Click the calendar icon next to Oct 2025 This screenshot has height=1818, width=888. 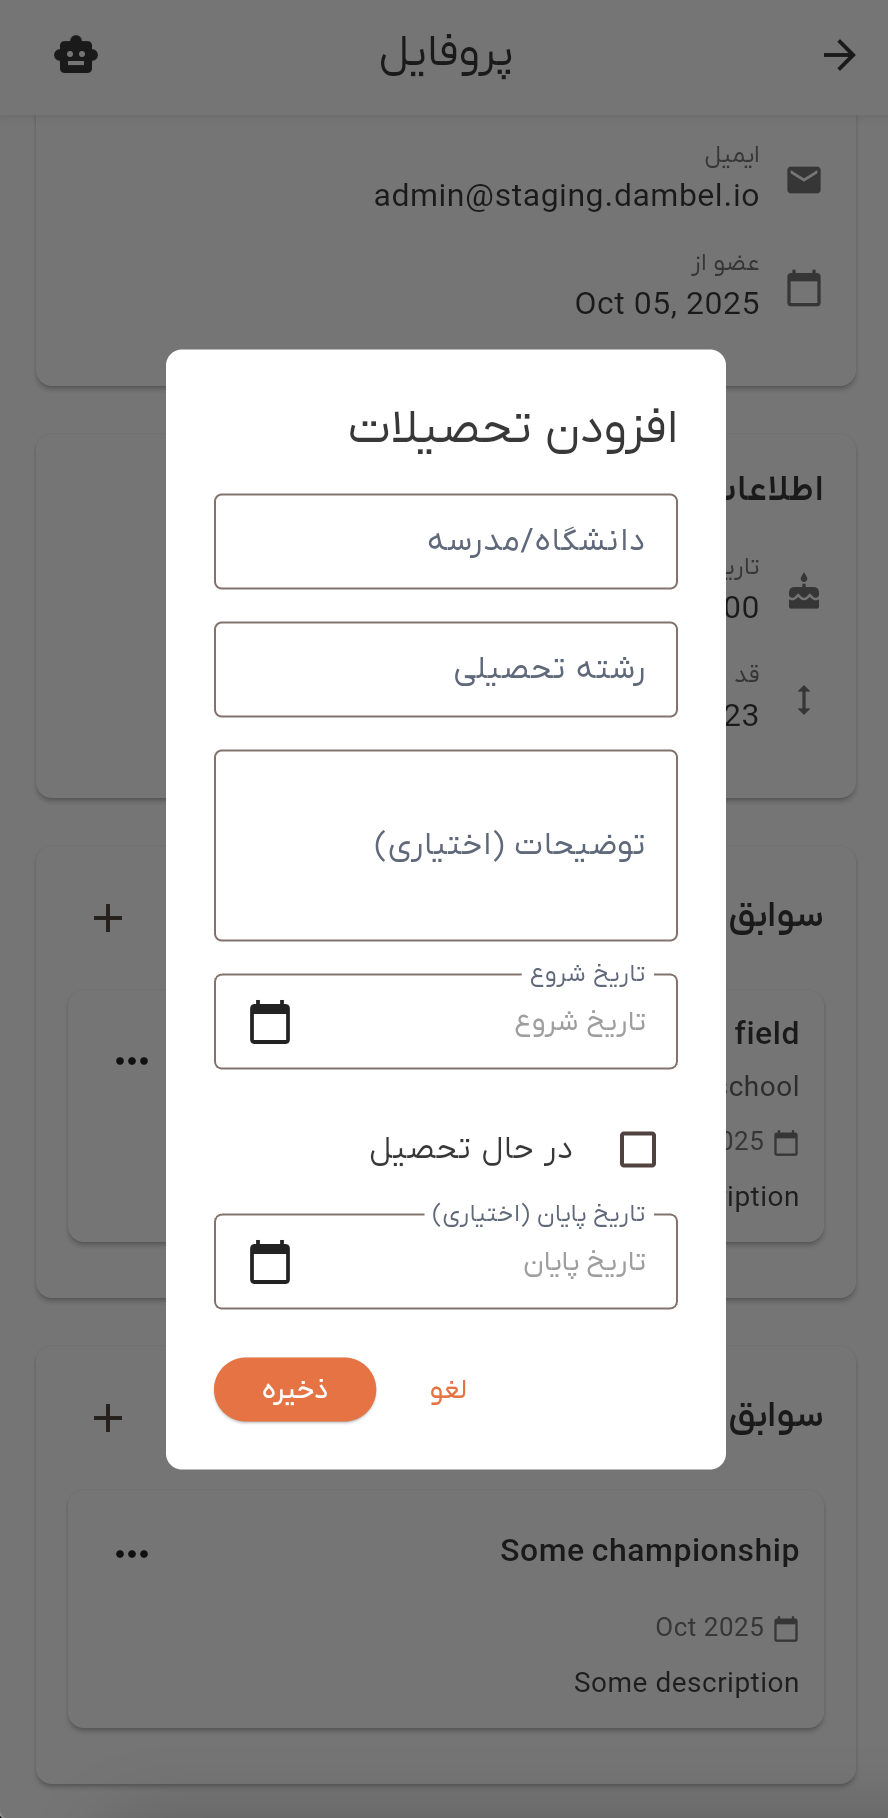[785, 1627]
